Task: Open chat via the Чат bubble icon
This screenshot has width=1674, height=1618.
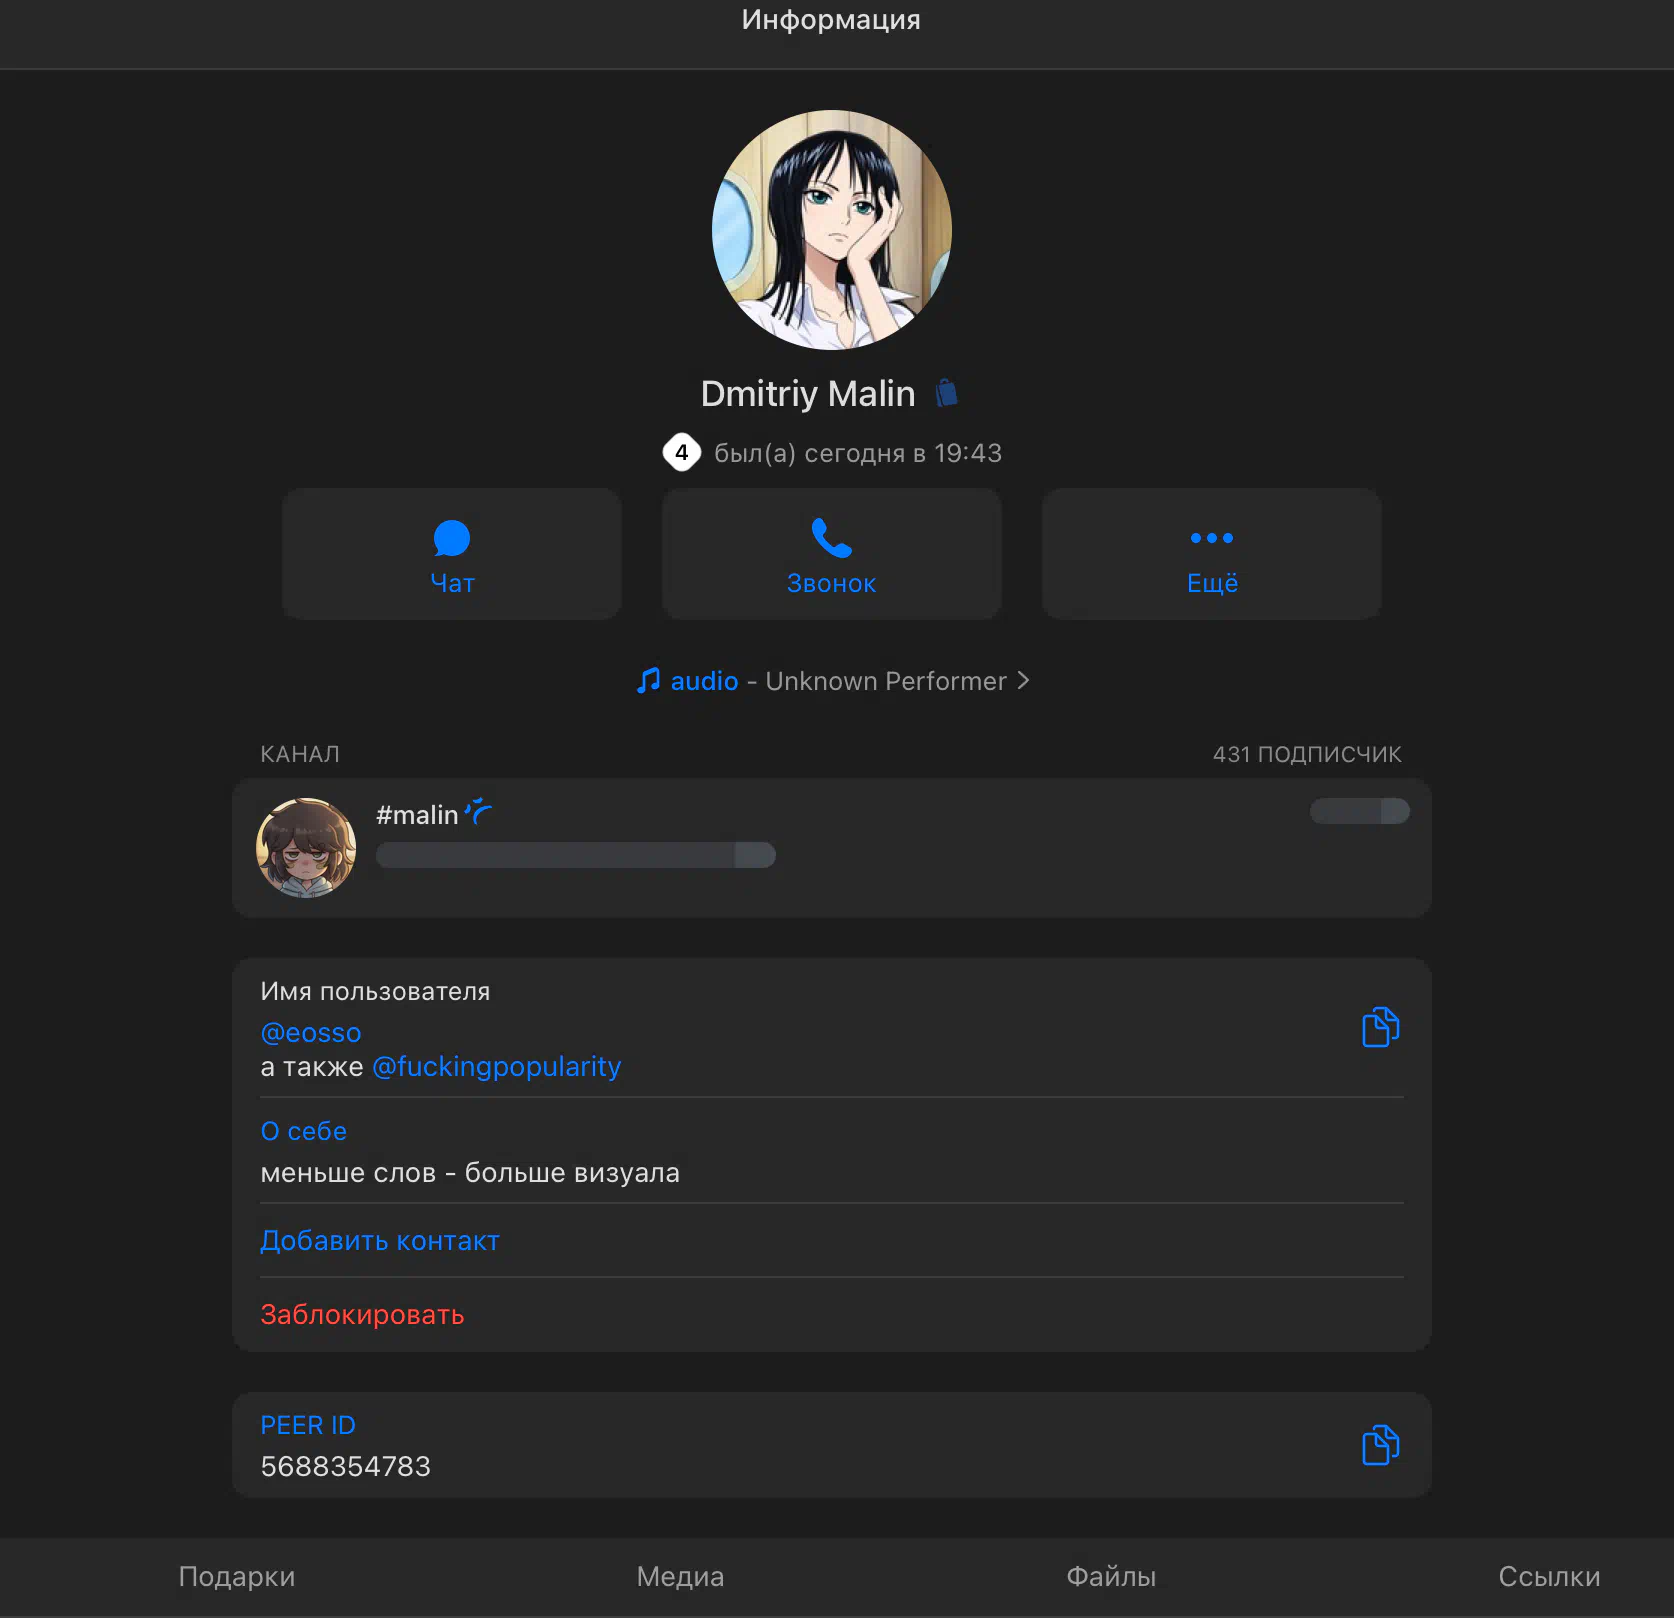Action: click(x=452, y=540)
